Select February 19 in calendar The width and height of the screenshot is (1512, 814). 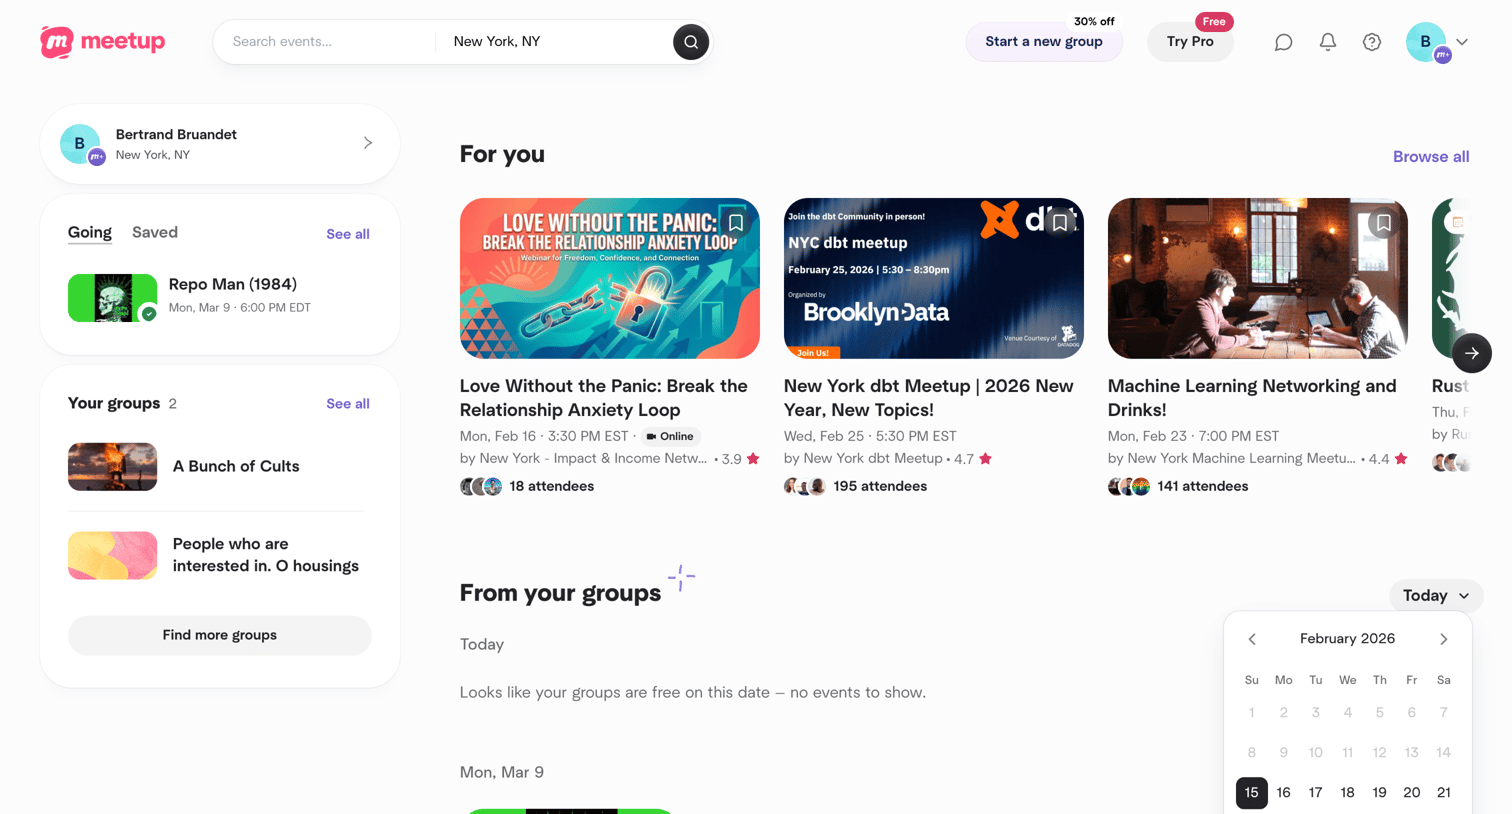[1379, 793]
